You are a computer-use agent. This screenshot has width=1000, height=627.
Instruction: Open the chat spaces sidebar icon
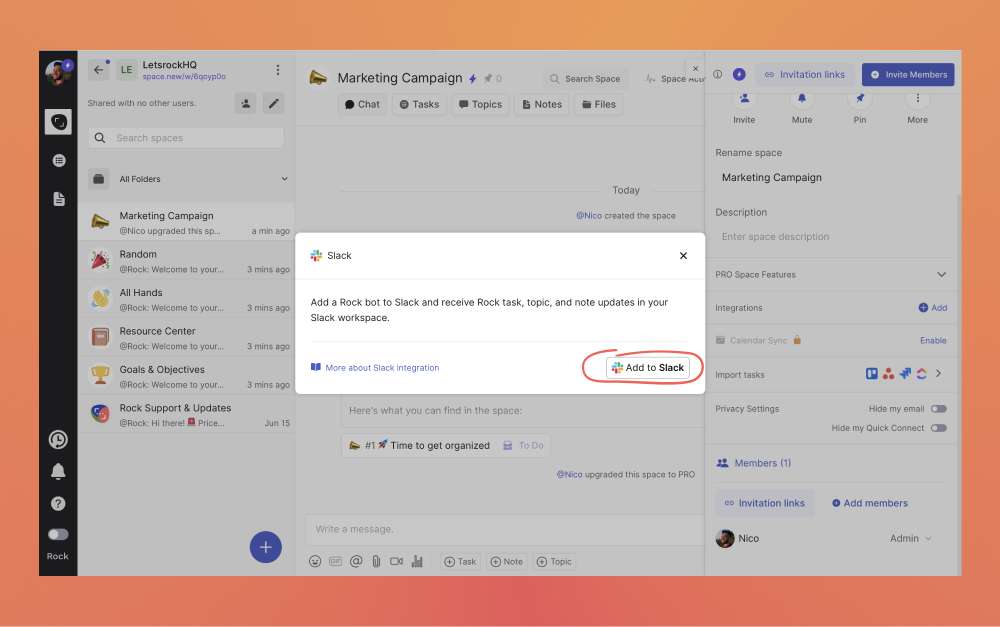pyautogui.click(x=58, y=122)
